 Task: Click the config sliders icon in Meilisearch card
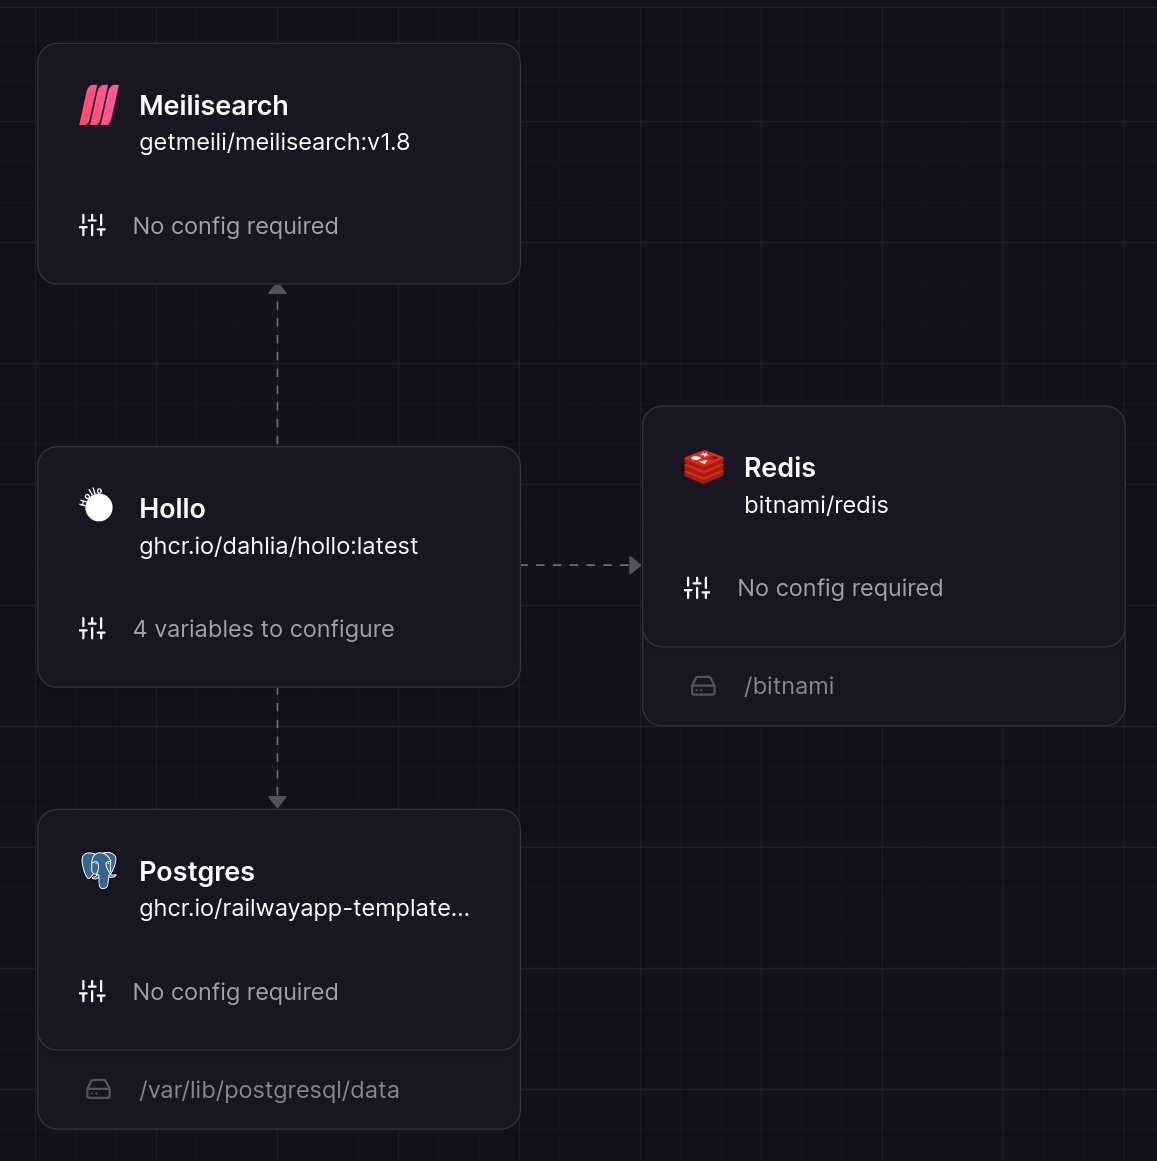[x=92, y=226]
